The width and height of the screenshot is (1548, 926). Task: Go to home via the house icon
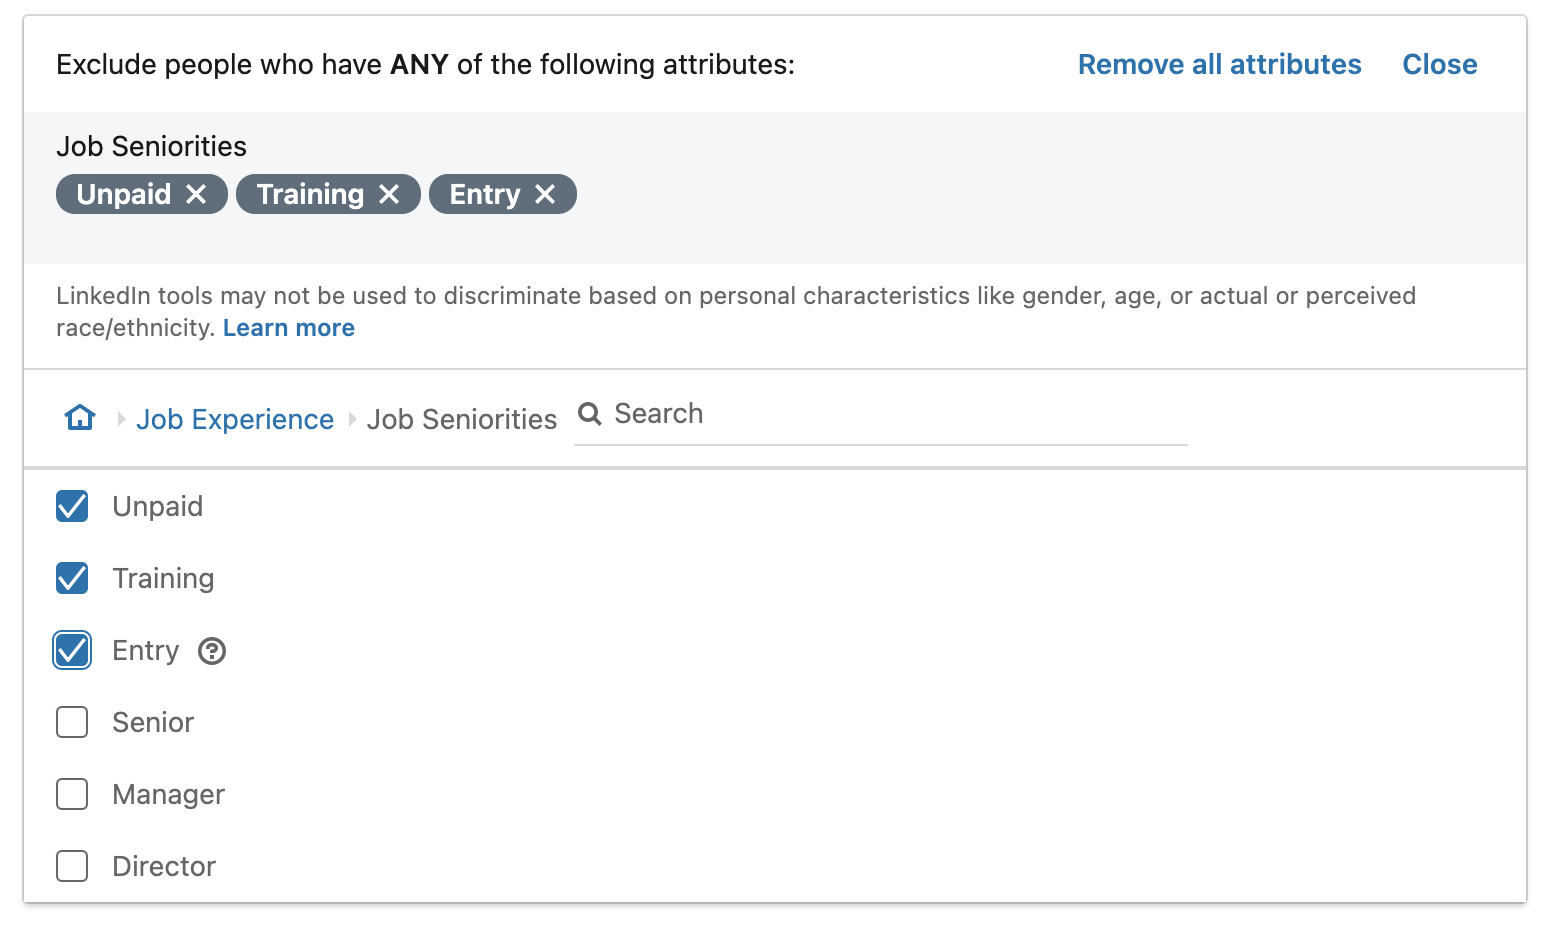click(80, 417)
